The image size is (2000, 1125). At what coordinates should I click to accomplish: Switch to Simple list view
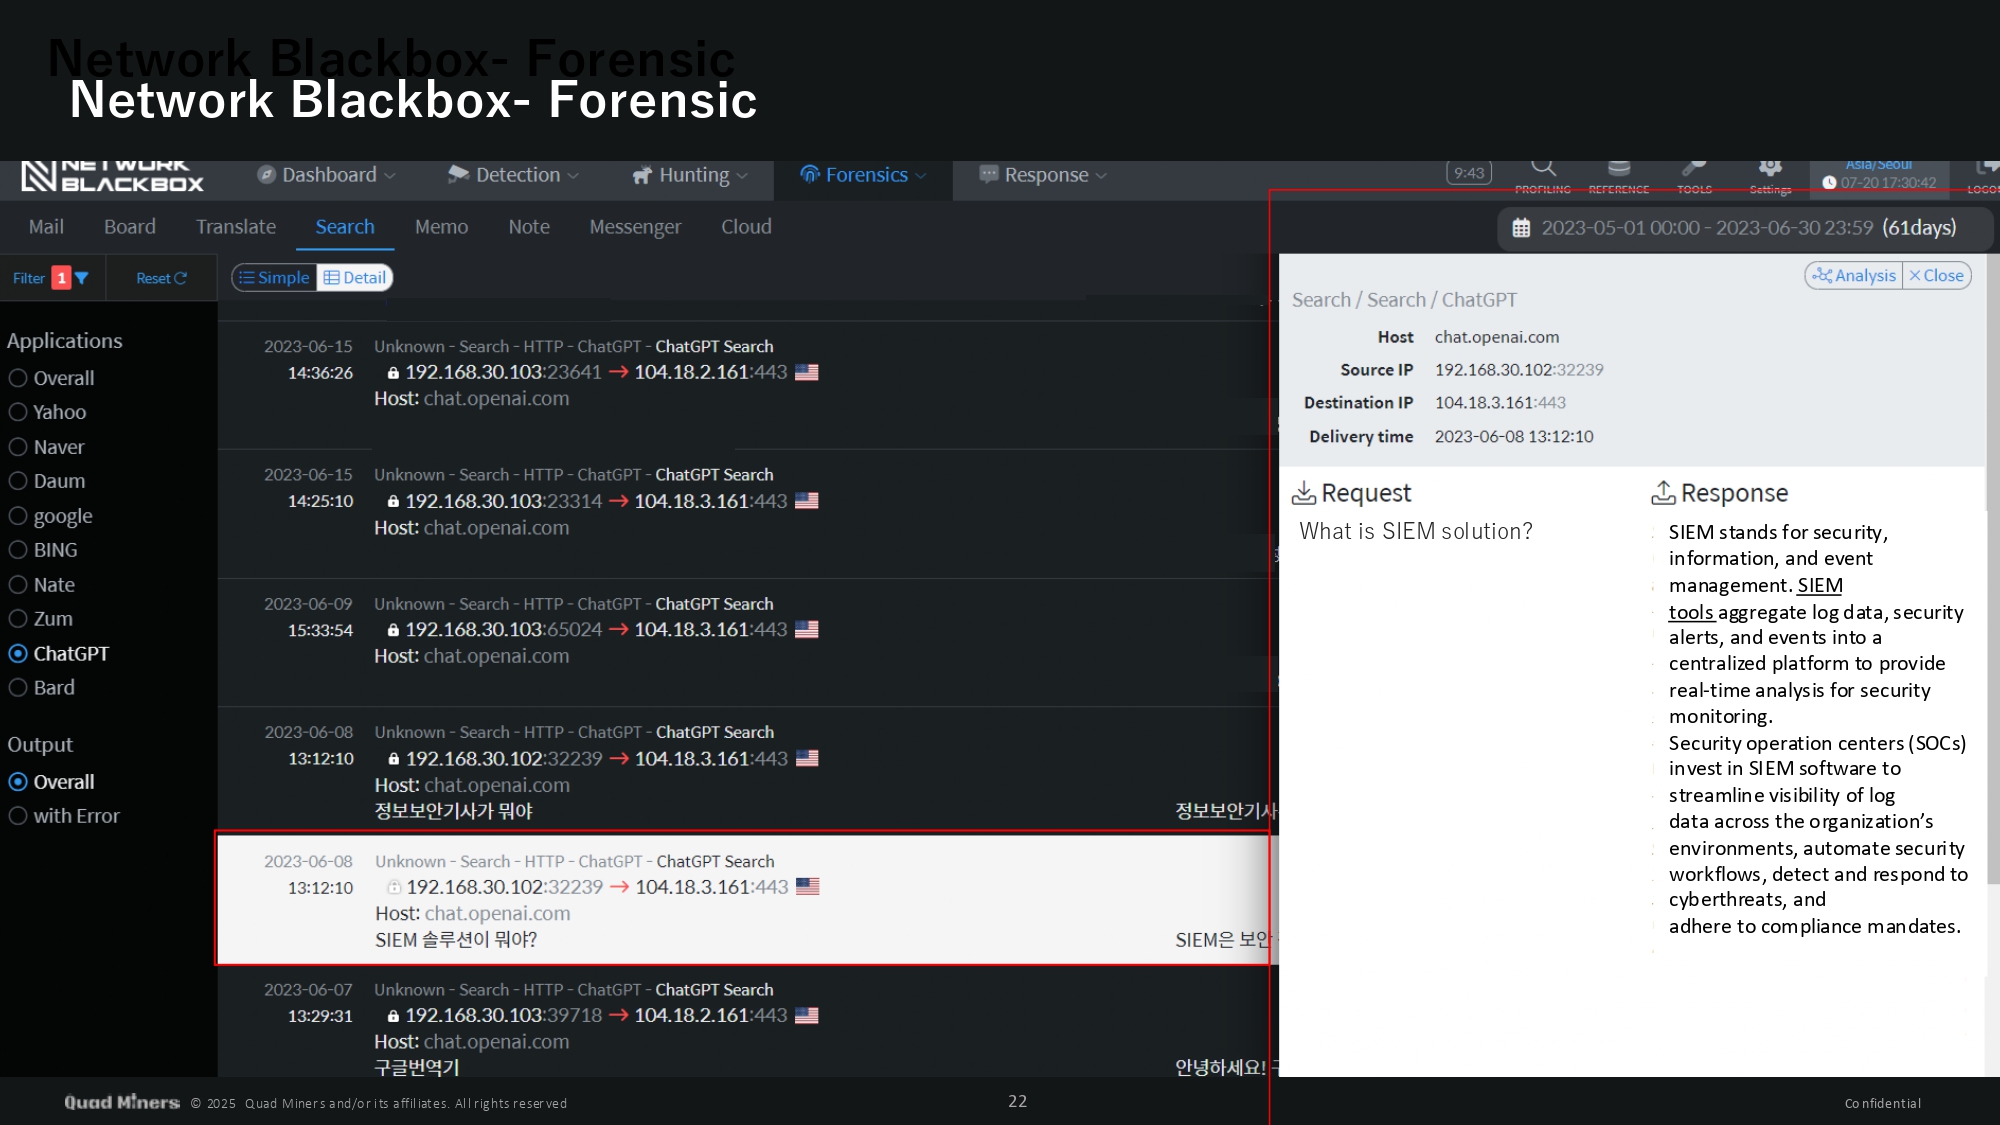pos(275,278)
